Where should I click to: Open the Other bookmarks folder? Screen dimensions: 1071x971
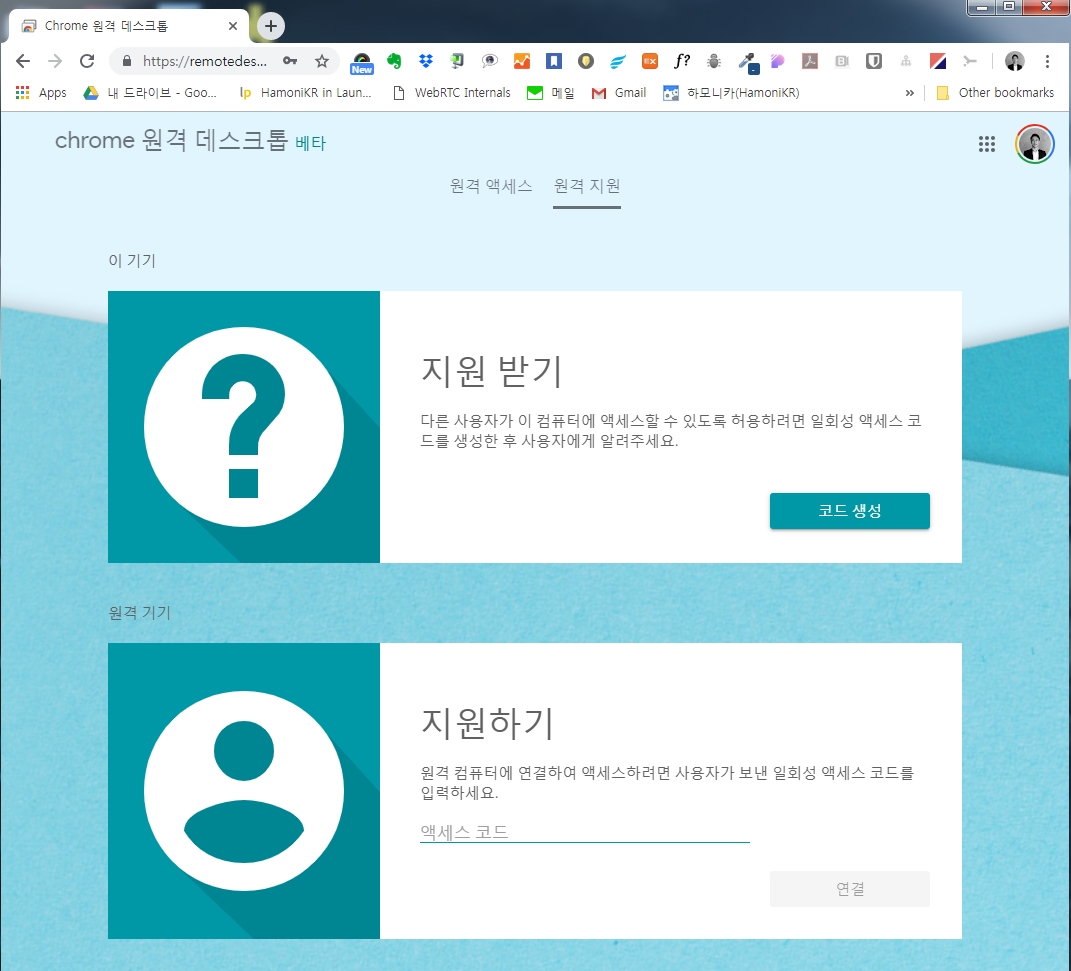coord(995,93)
